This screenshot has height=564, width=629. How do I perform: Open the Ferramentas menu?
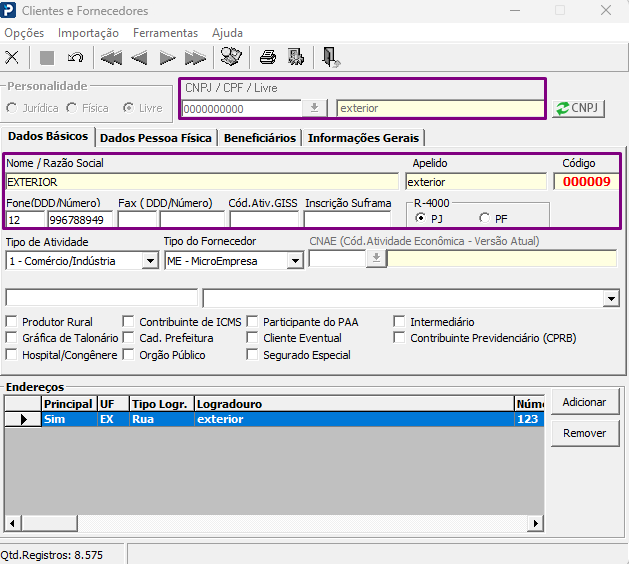165,33
